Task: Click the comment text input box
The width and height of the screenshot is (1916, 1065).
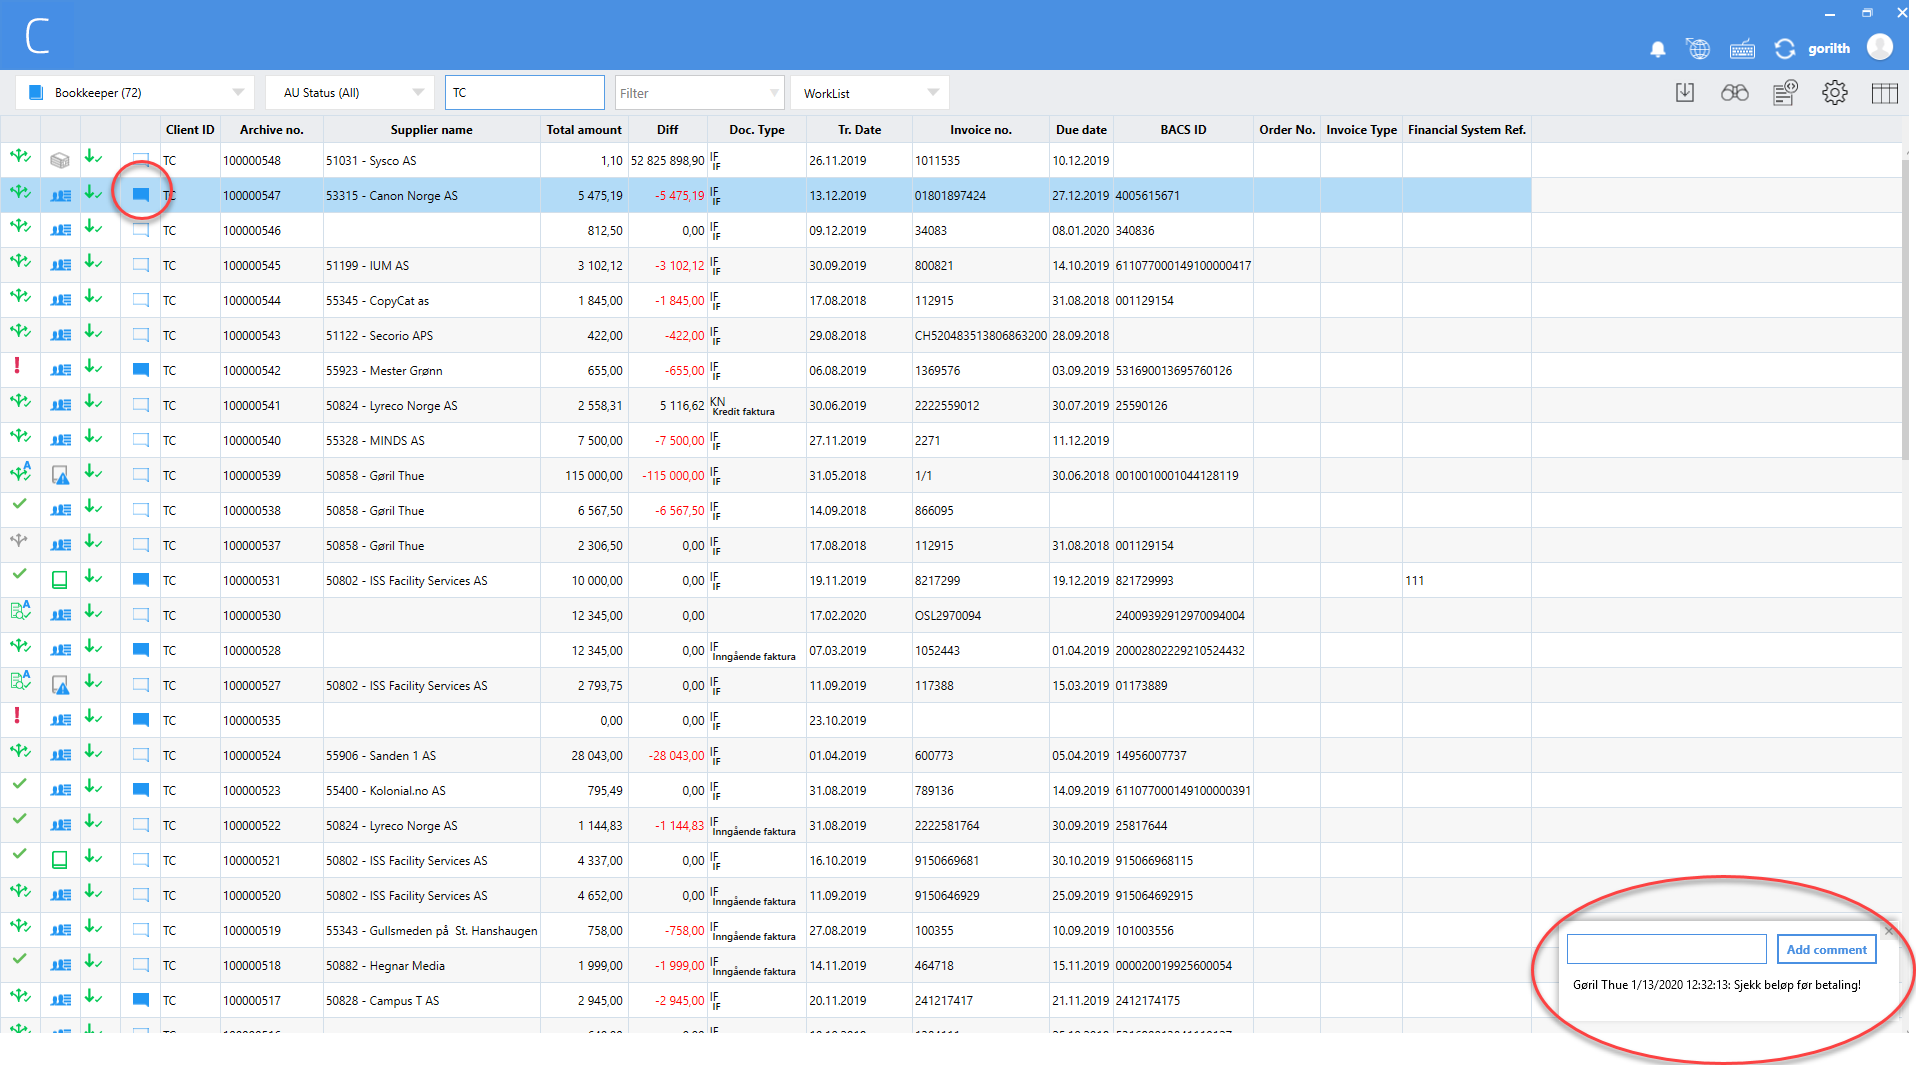Action: (1666, 949)
